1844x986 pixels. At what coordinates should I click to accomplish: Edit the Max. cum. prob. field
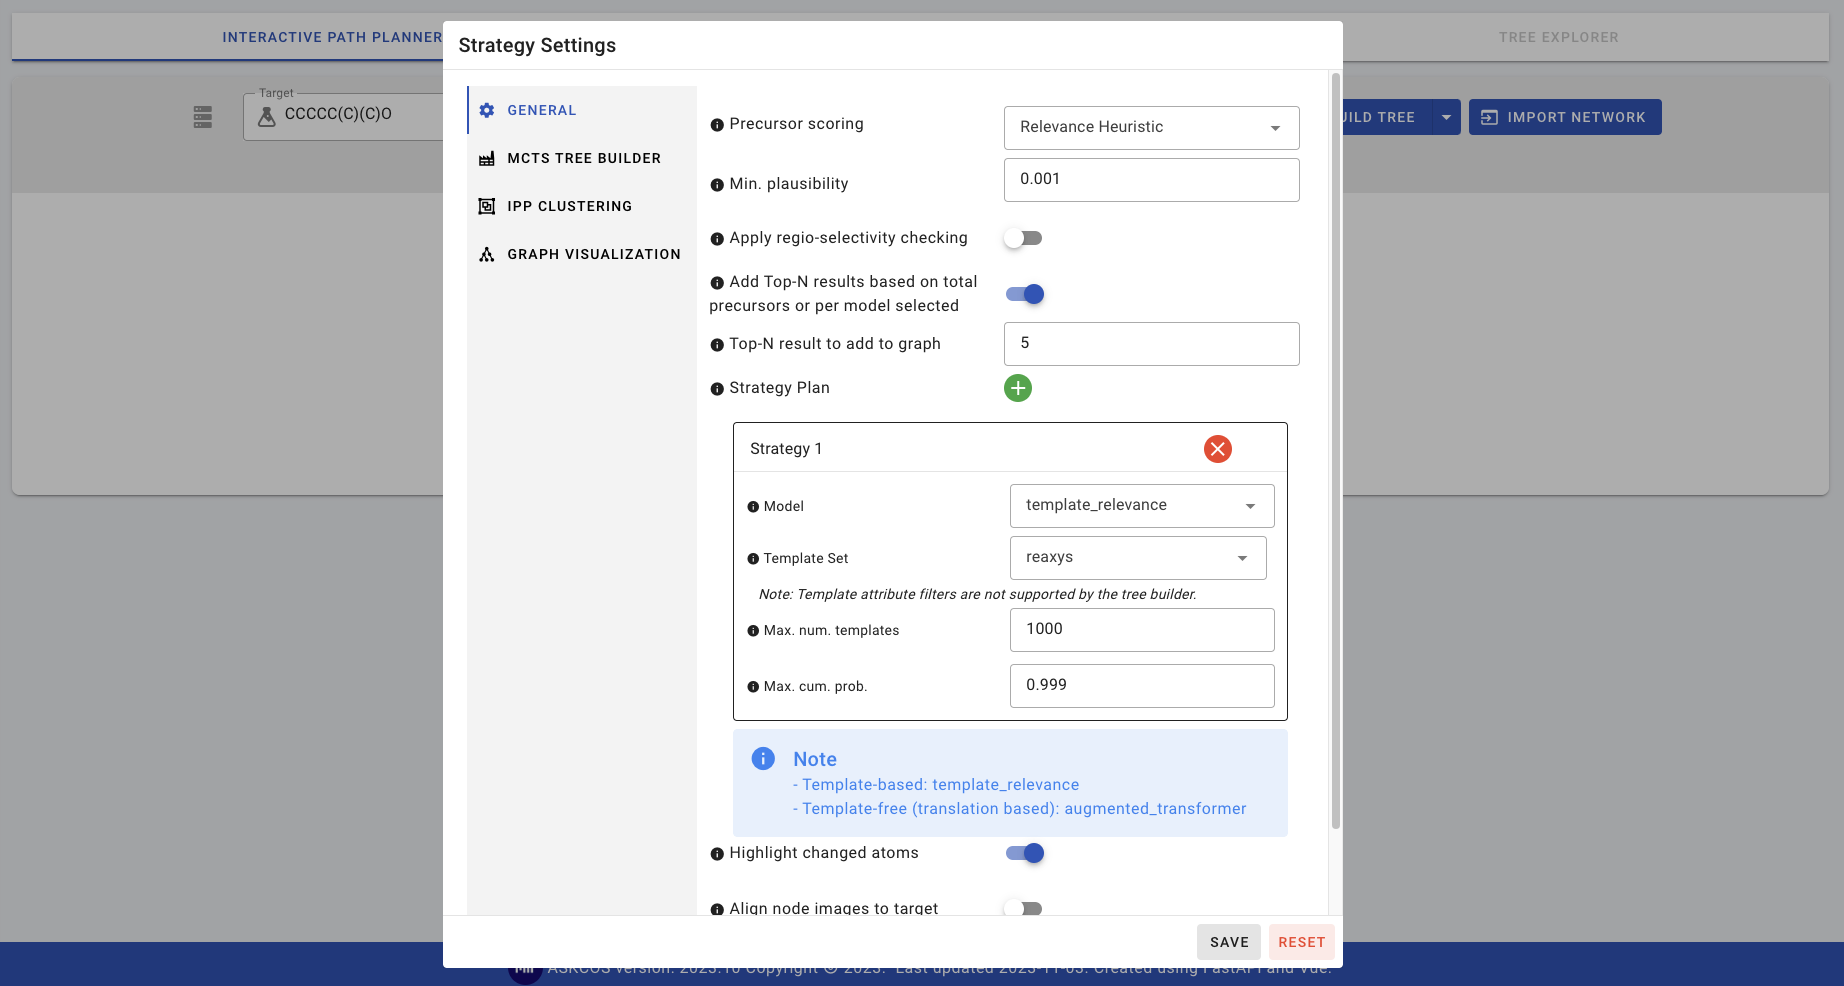pyautogui.click(x=1142, y=686)
